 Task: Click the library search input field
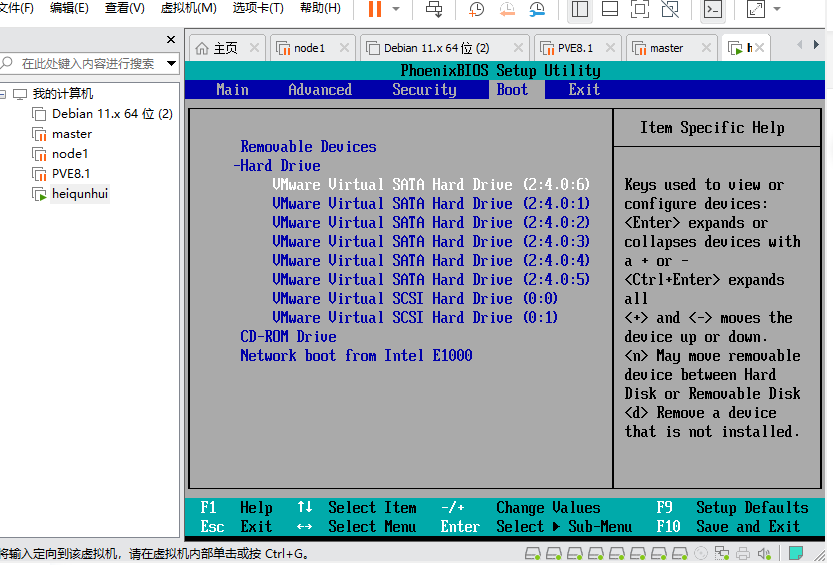(90, 64)
